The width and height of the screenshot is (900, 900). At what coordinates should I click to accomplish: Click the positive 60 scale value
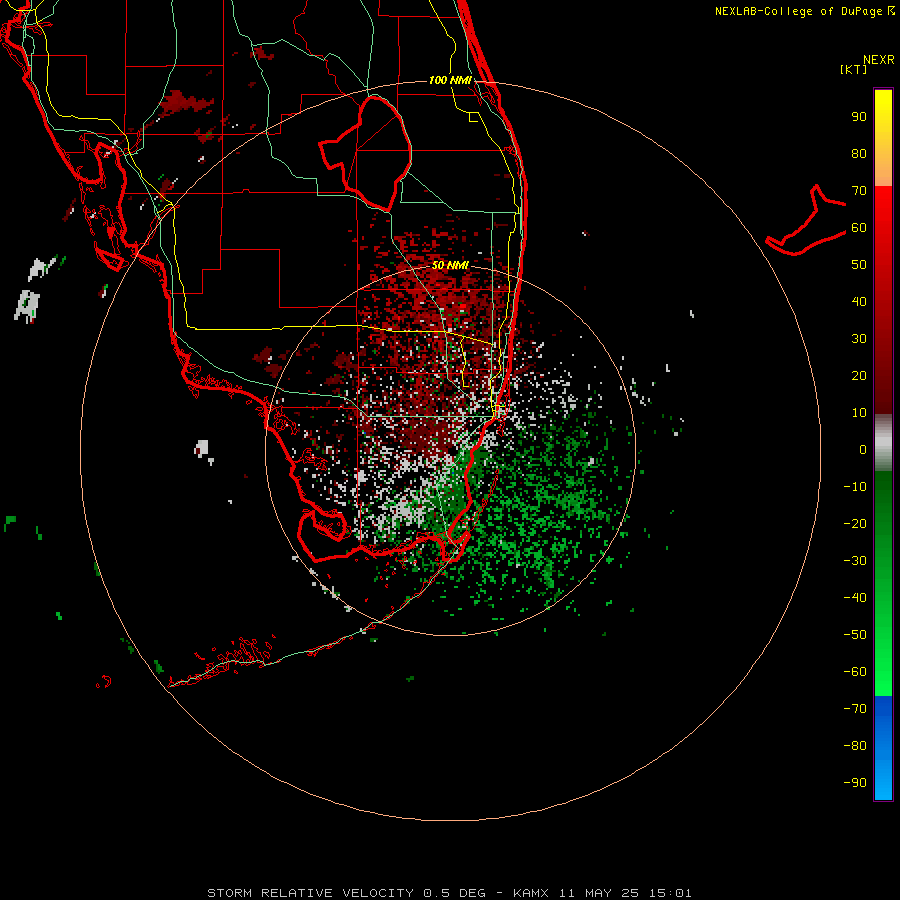pos(859,228)
